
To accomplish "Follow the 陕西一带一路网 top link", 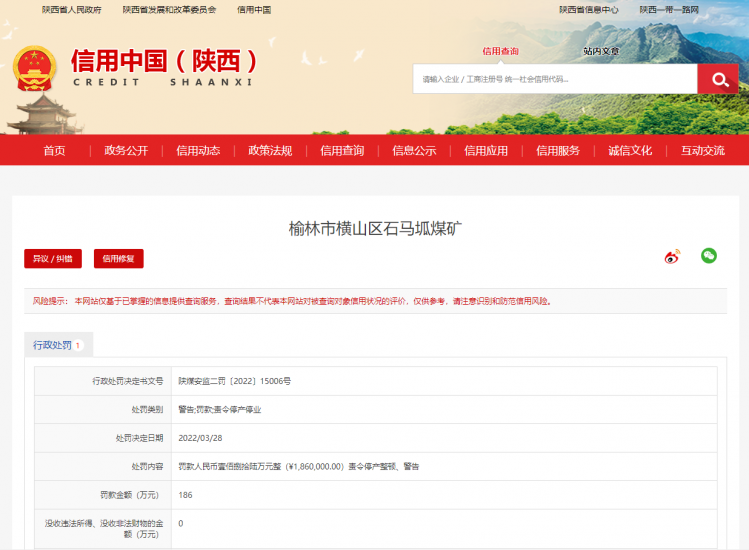I will tap(669, 10).
